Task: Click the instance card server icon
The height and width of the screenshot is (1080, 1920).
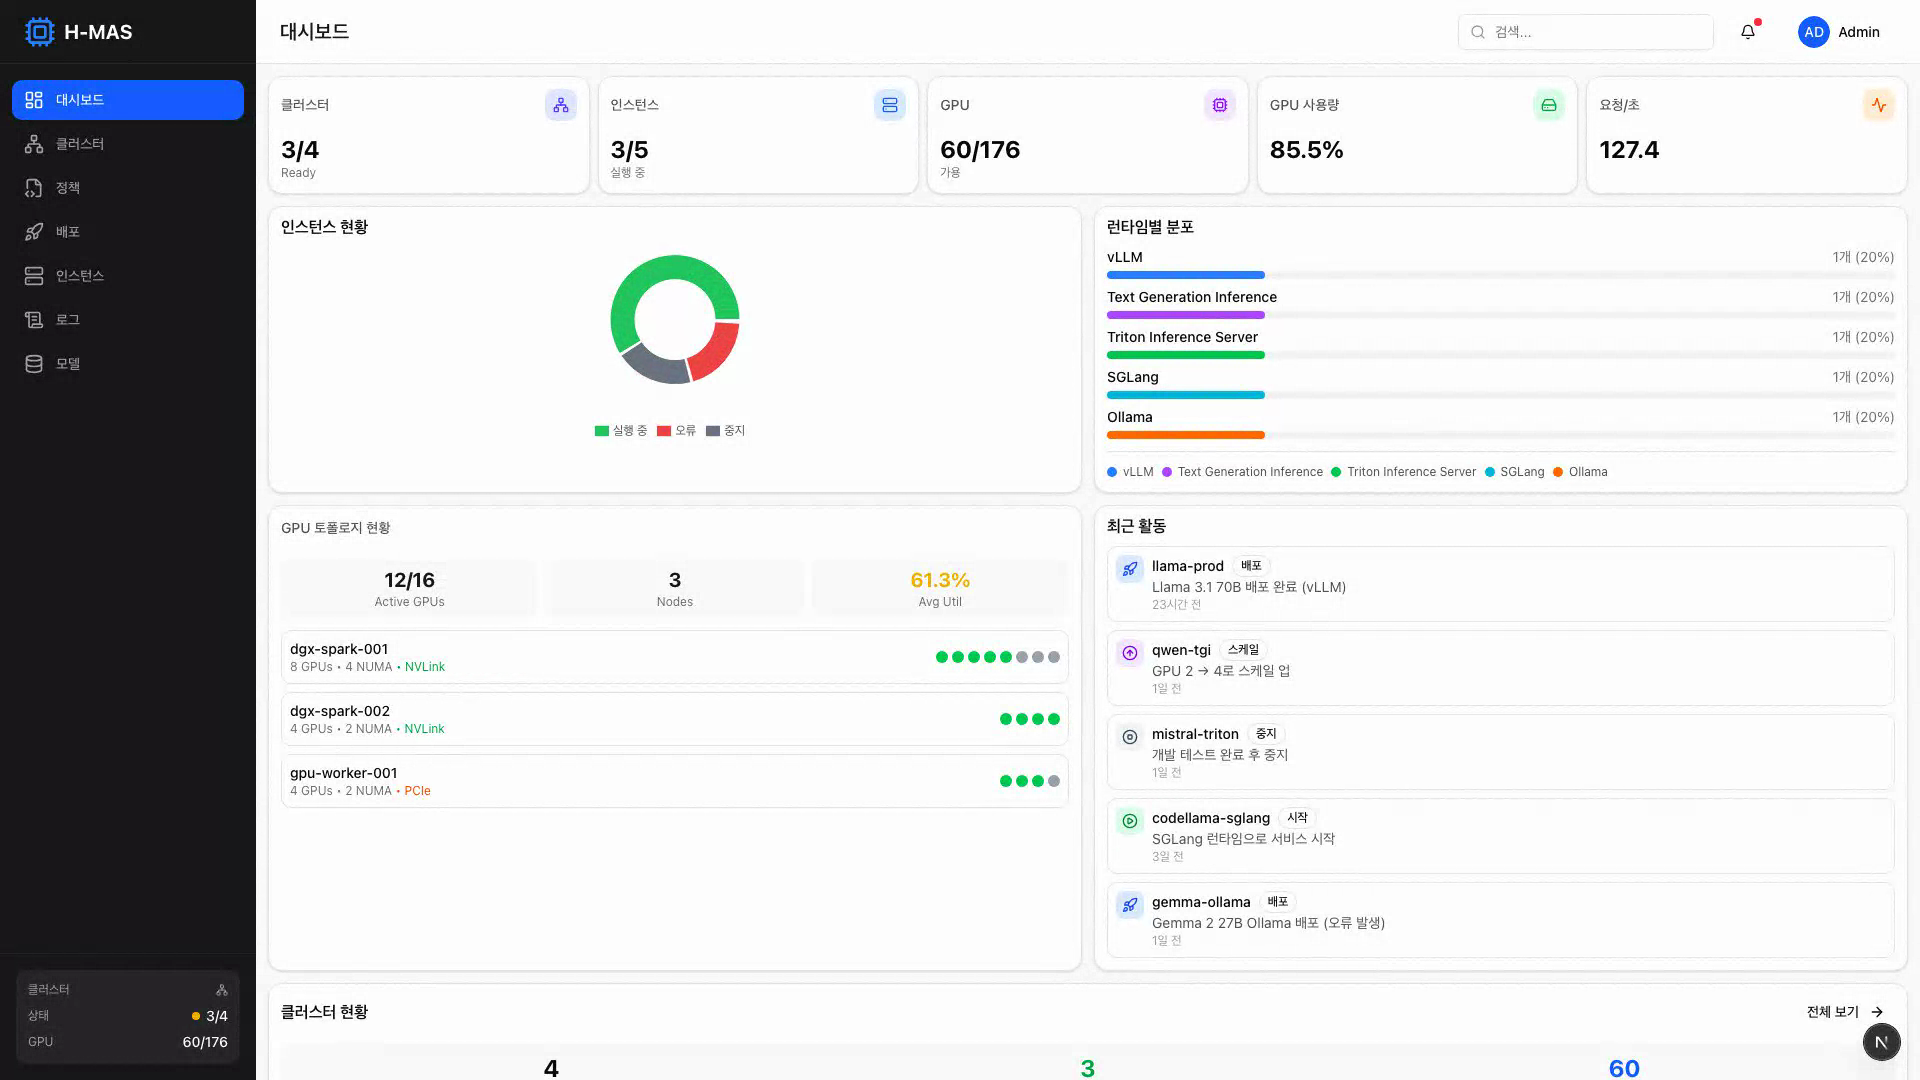Action: tap(889, 105)
